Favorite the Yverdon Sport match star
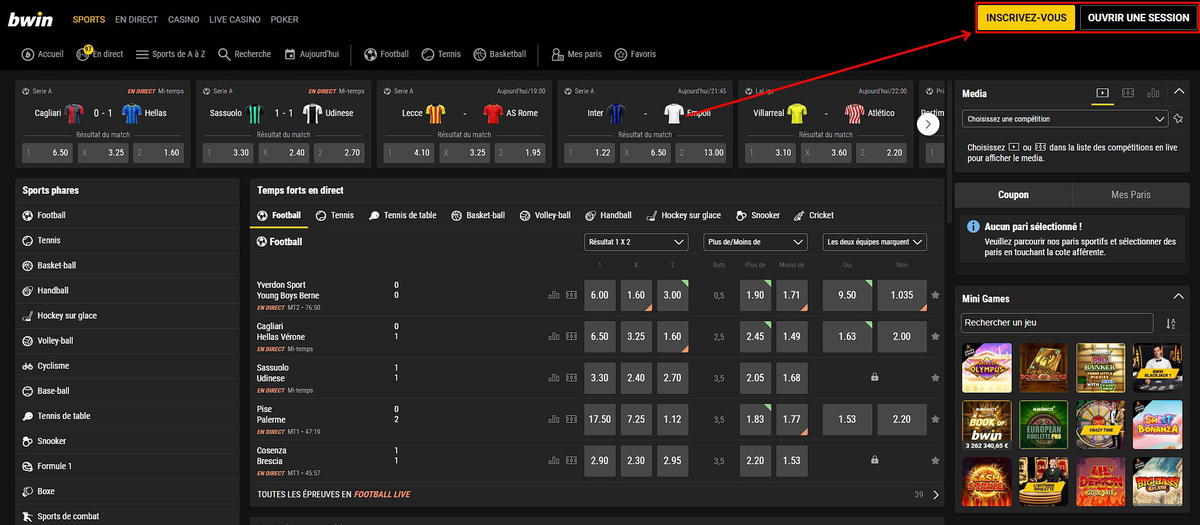Viewport: 1200px width, 525px height. pos(935,295)
